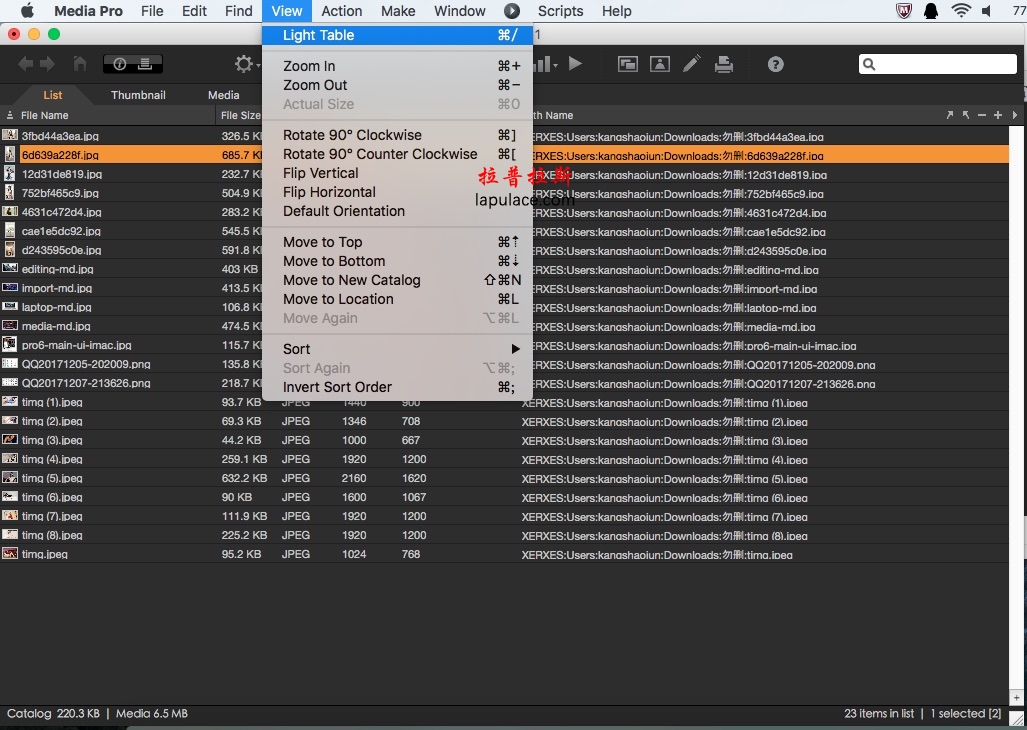Screen dimensions: 1027x730
Task: Select Move to Location
Action: pos(397,299)
